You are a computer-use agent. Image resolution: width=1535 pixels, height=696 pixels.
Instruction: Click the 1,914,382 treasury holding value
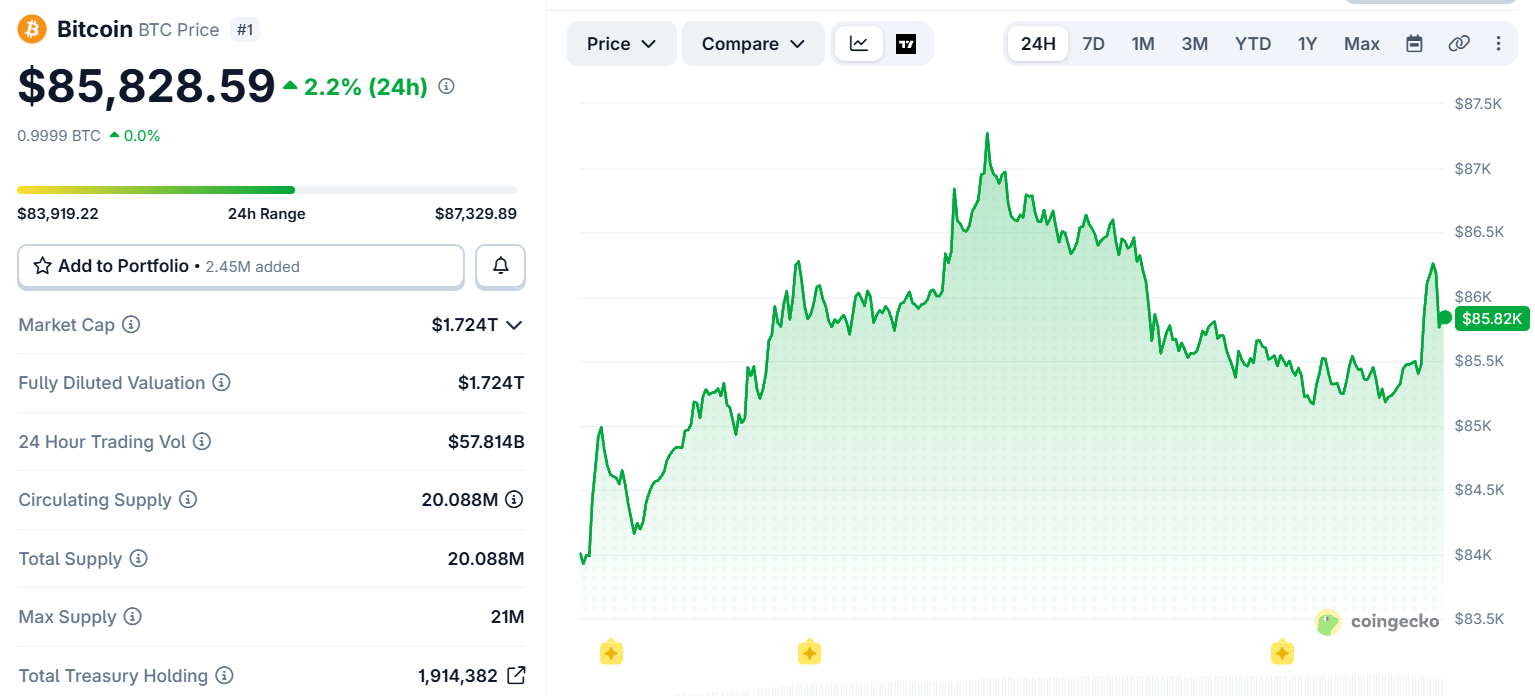point(458,676)
